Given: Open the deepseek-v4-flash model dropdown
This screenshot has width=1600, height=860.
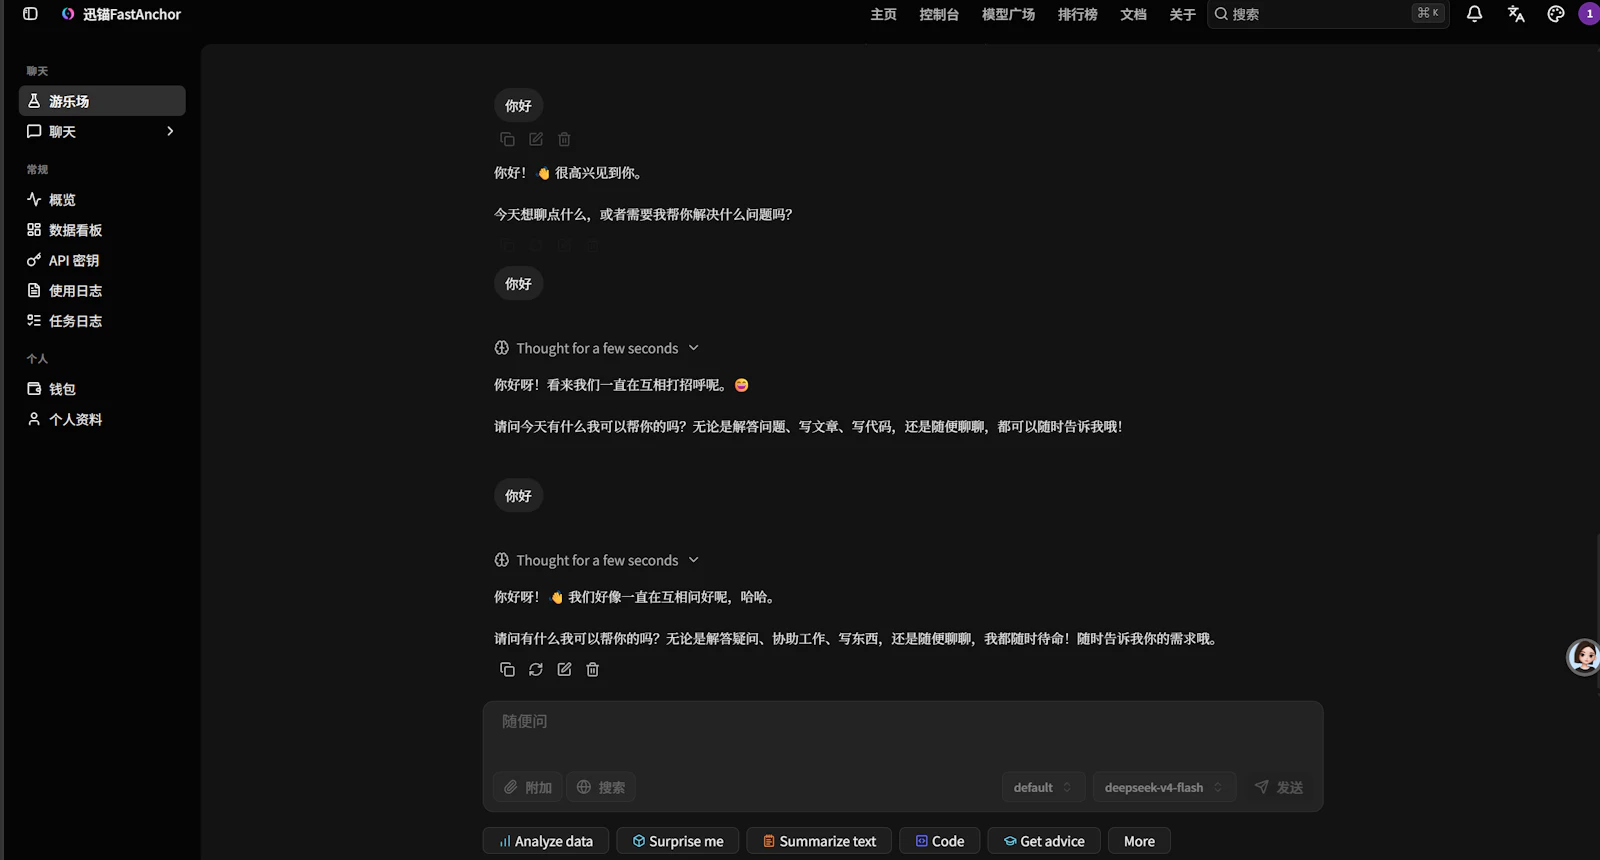Looking at the screenshot, I should coord(1164,787).
